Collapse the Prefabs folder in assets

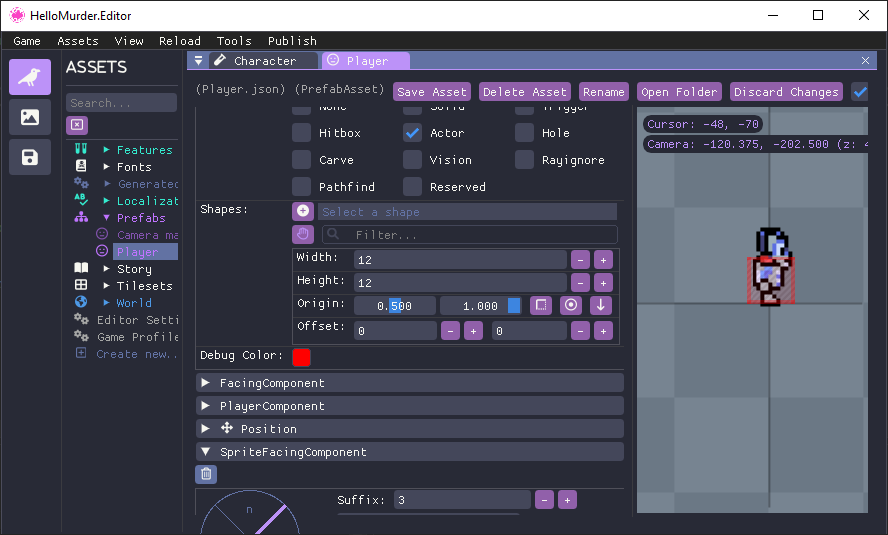click(106, 218)
